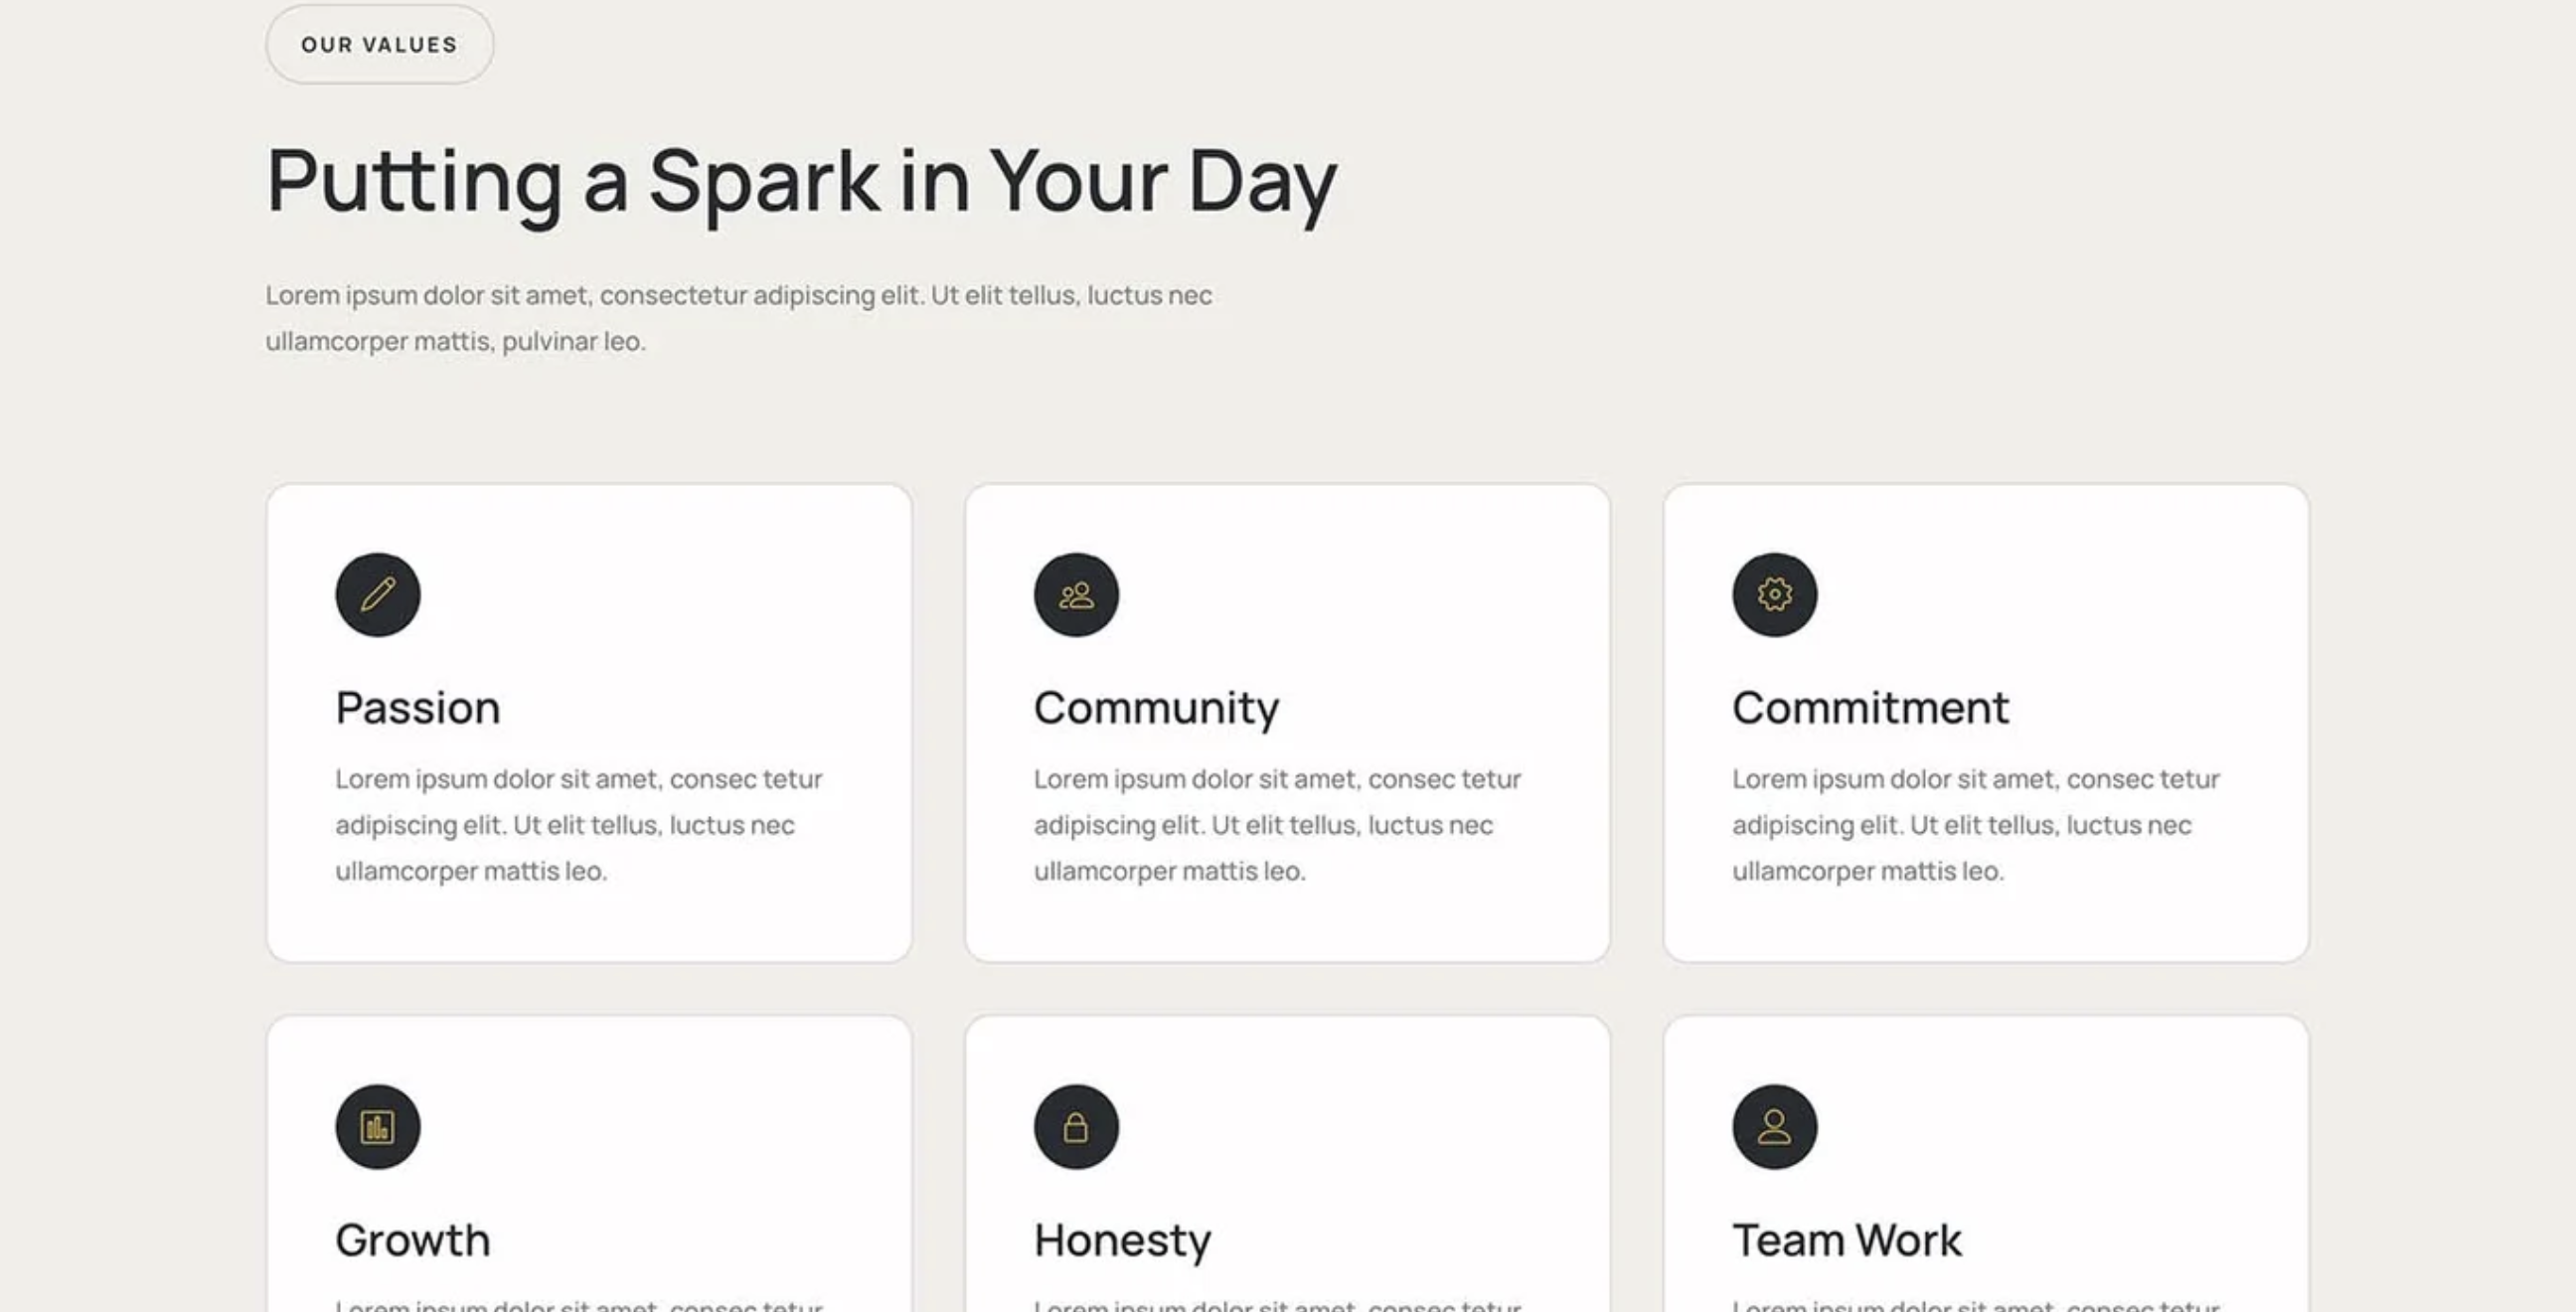Click the gear icon above Commitment
Image resolution: width=2576 pixels, height=1312 pixels.
click(x=1774, y=595)
